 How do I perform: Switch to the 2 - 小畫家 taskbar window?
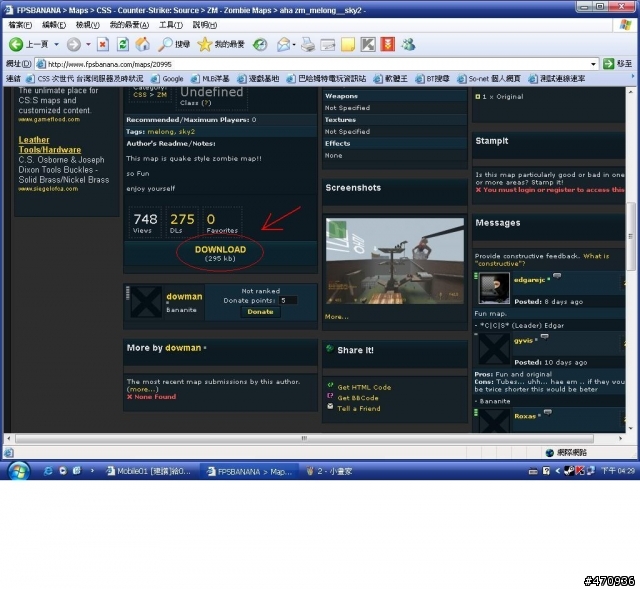pos(330,471)
